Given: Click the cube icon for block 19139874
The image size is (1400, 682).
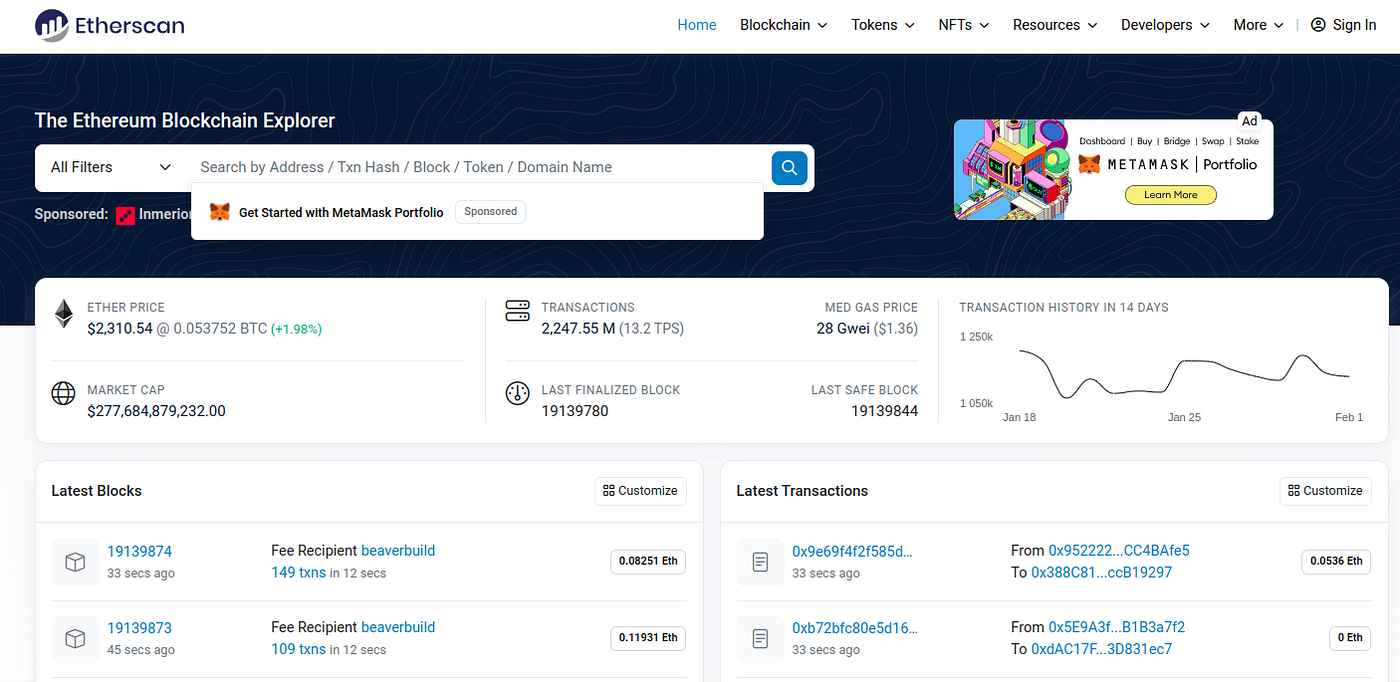Looking at the screenshot, I should 75,562.
